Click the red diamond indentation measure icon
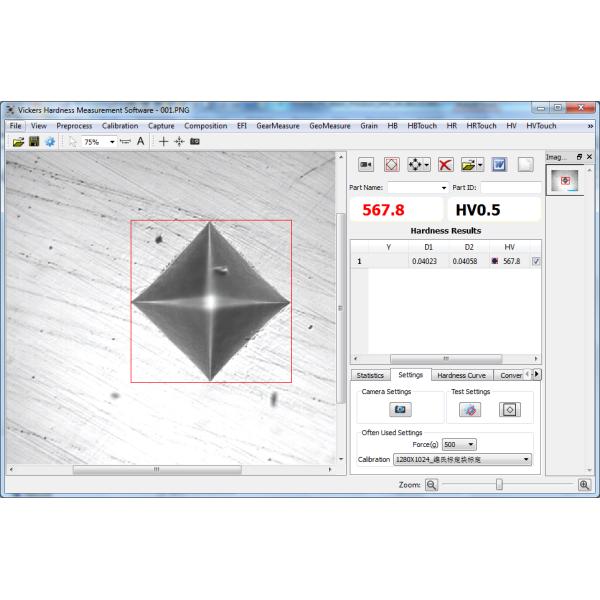Viewport: 600px width, 600px height. pos(392,164)
